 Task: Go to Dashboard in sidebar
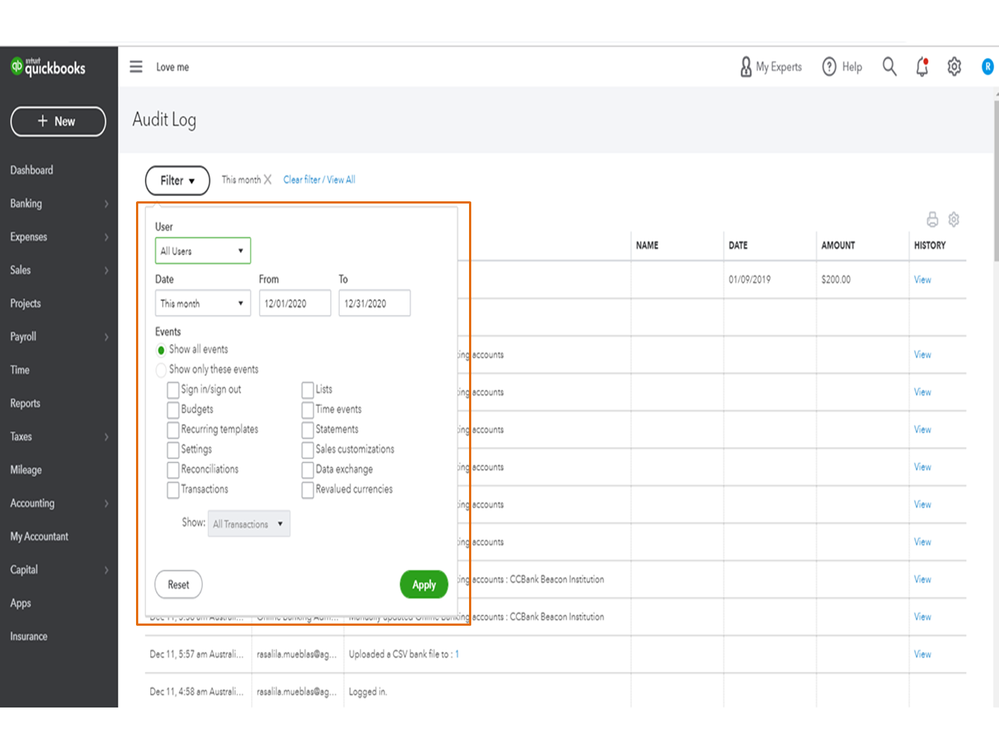coord(32,170)
